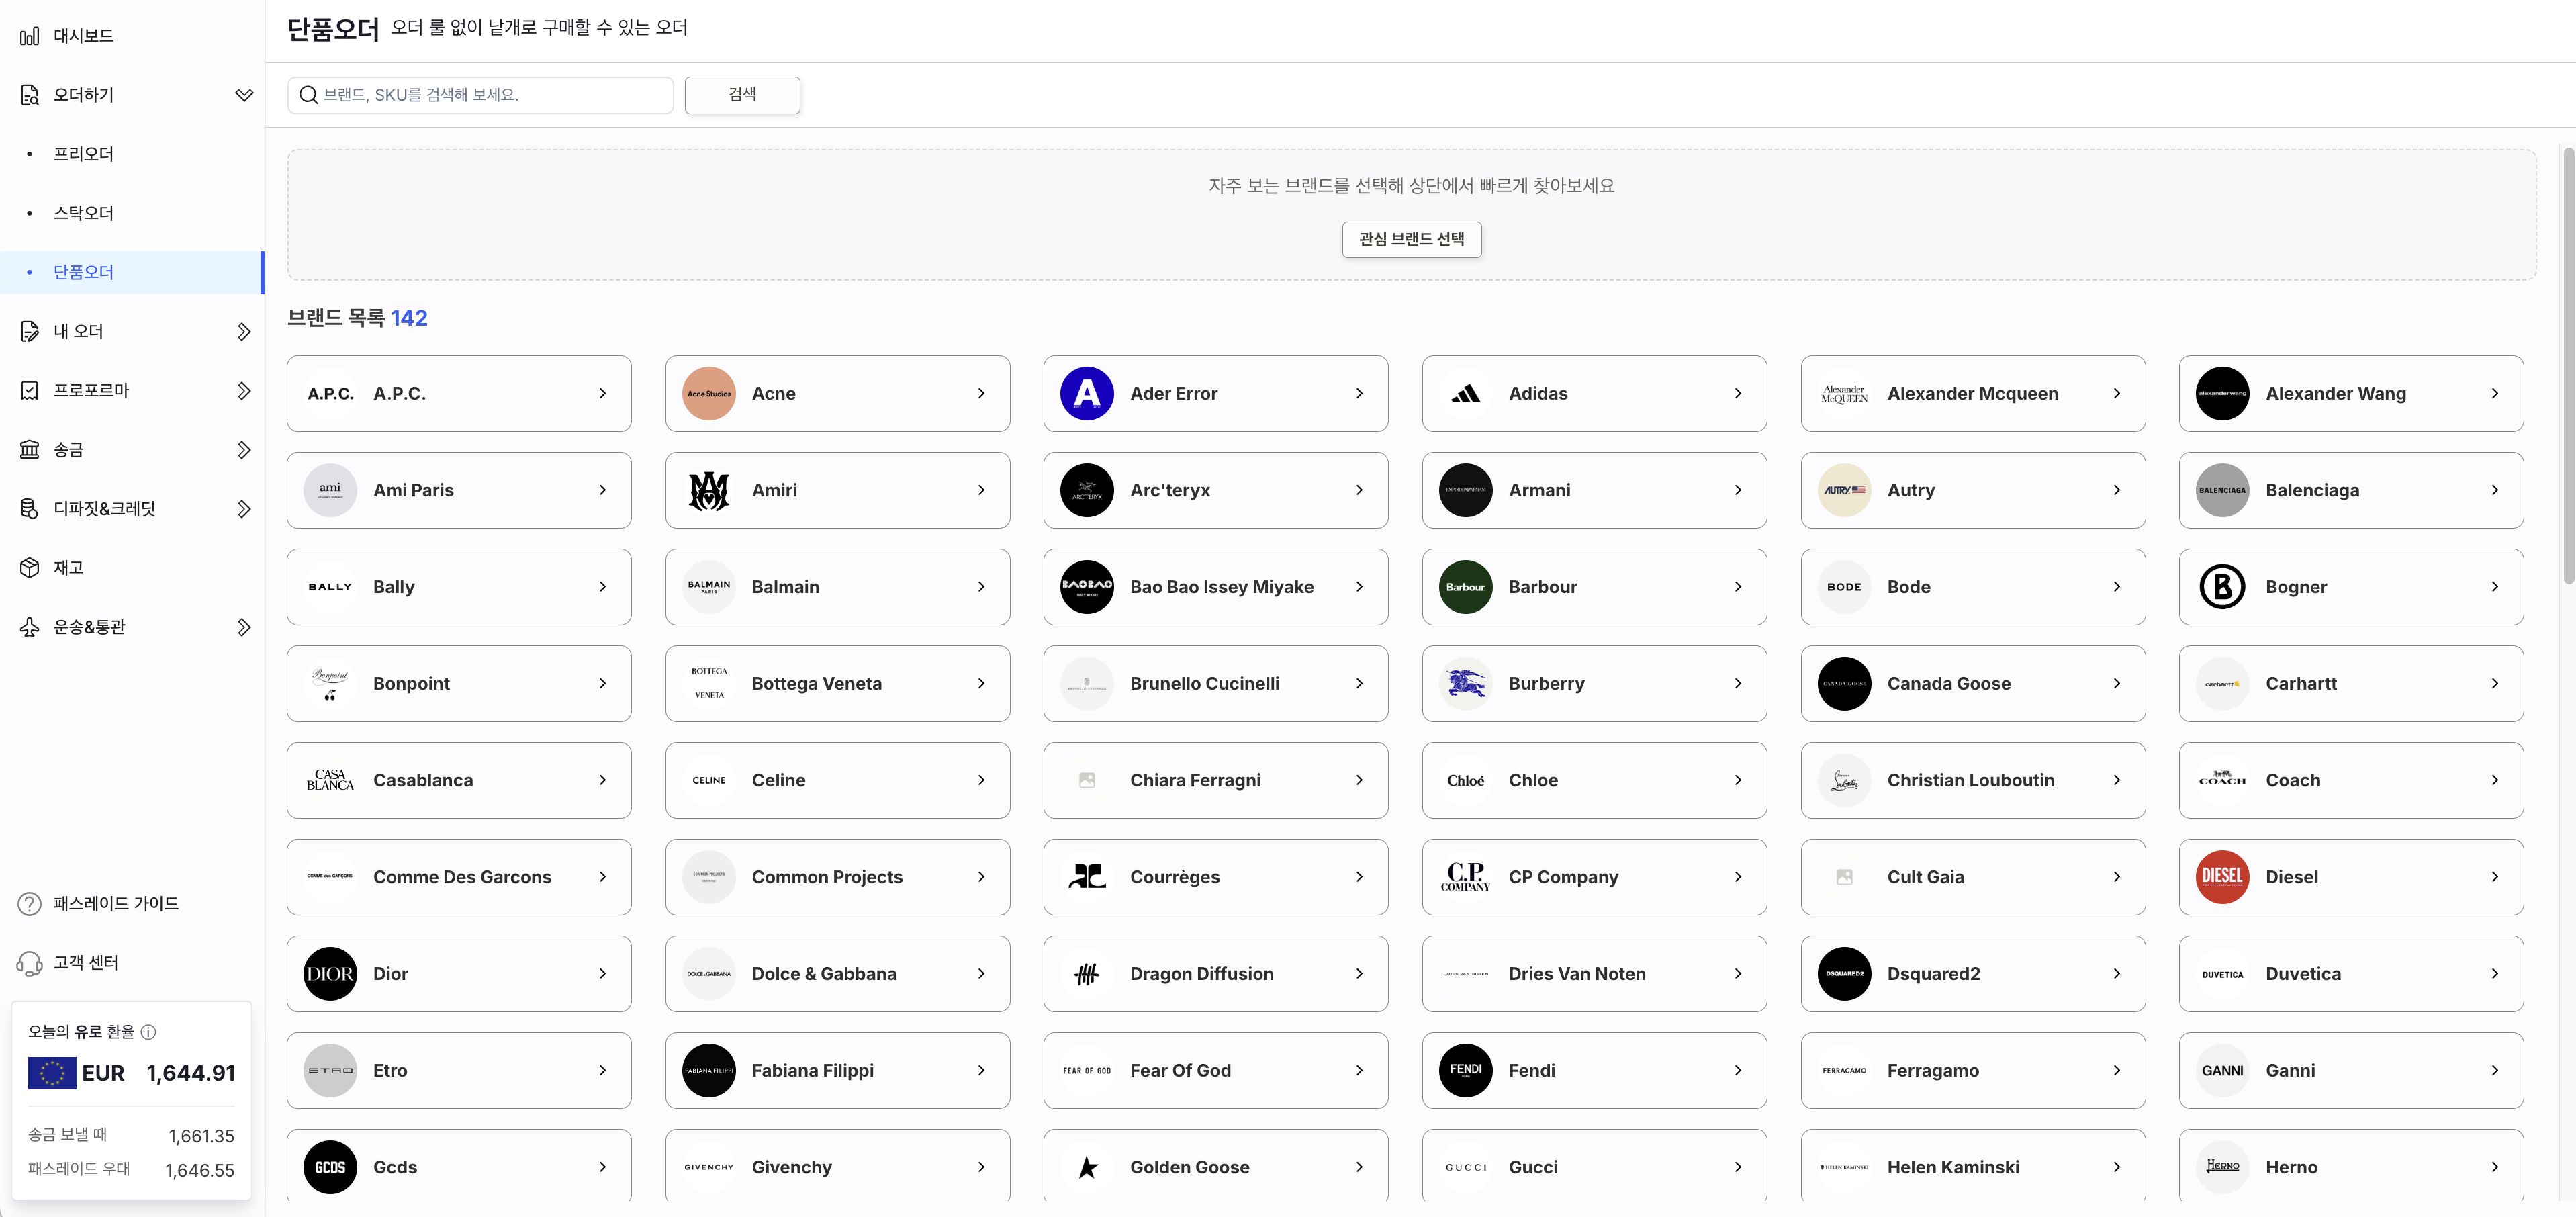Open the 스탁오더 menu item
Screen dimensions: 2576x1217
pyautogui.click(x=84, y=213)
